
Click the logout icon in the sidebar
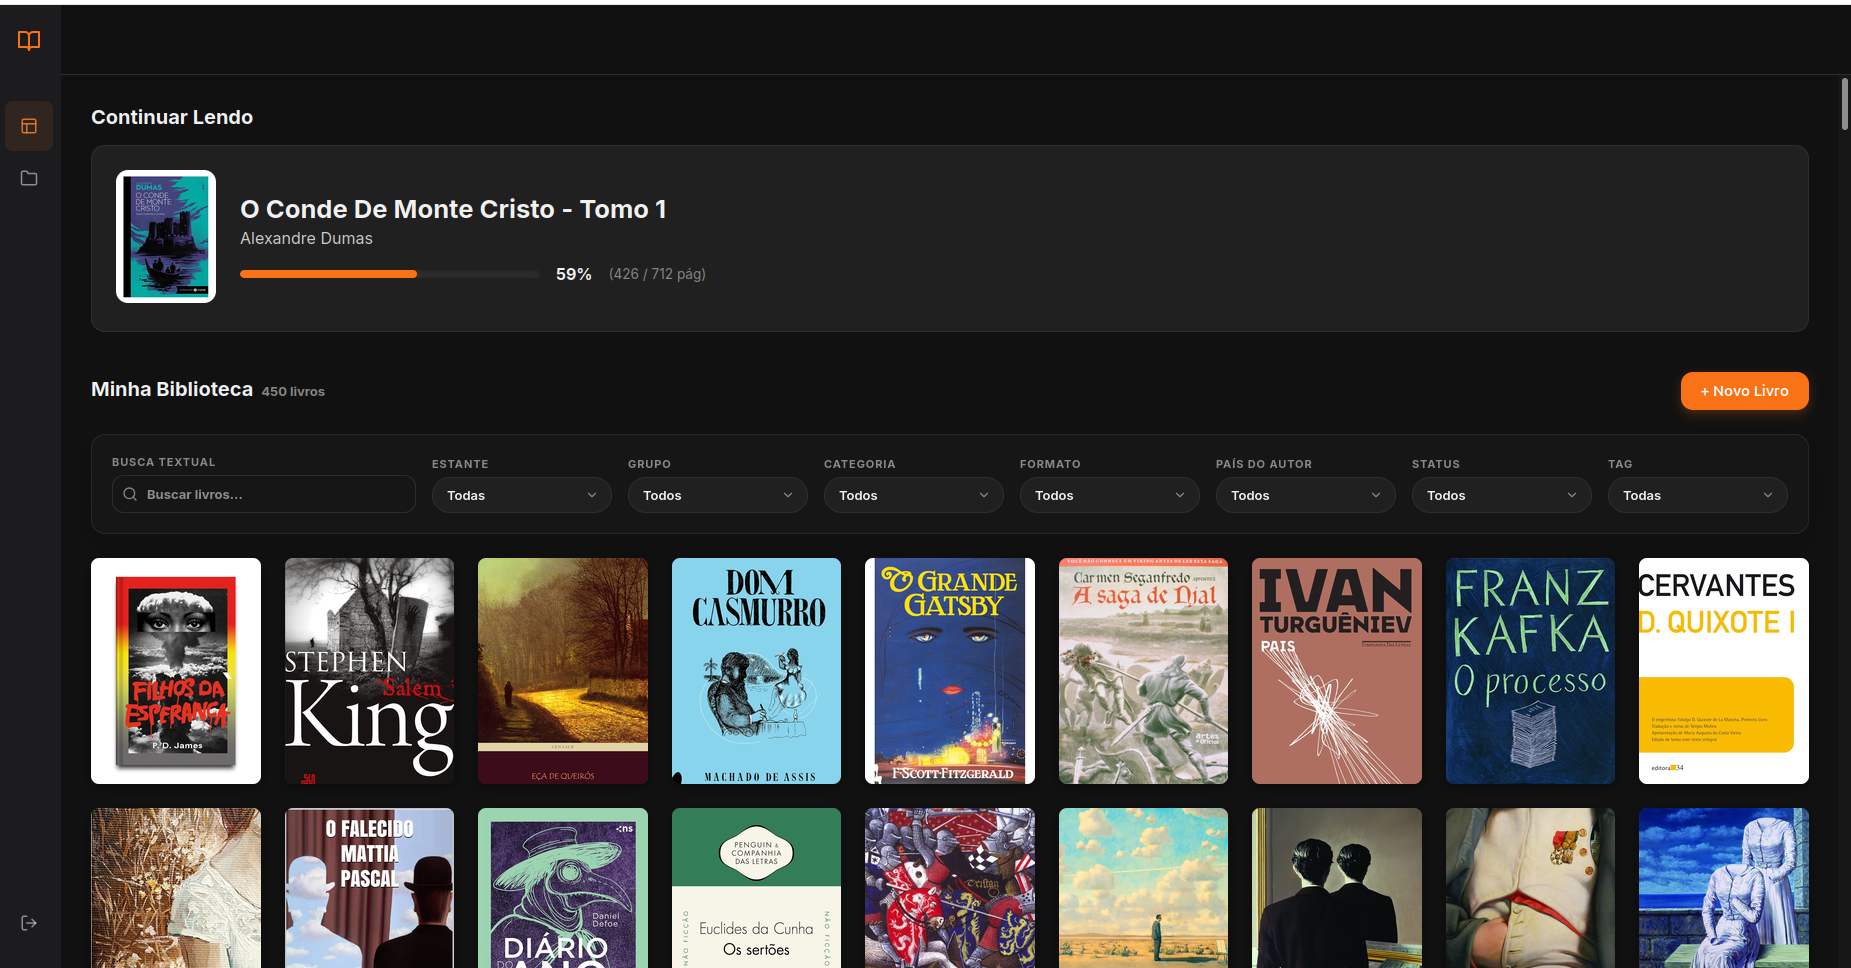click(x=29, y=923)
